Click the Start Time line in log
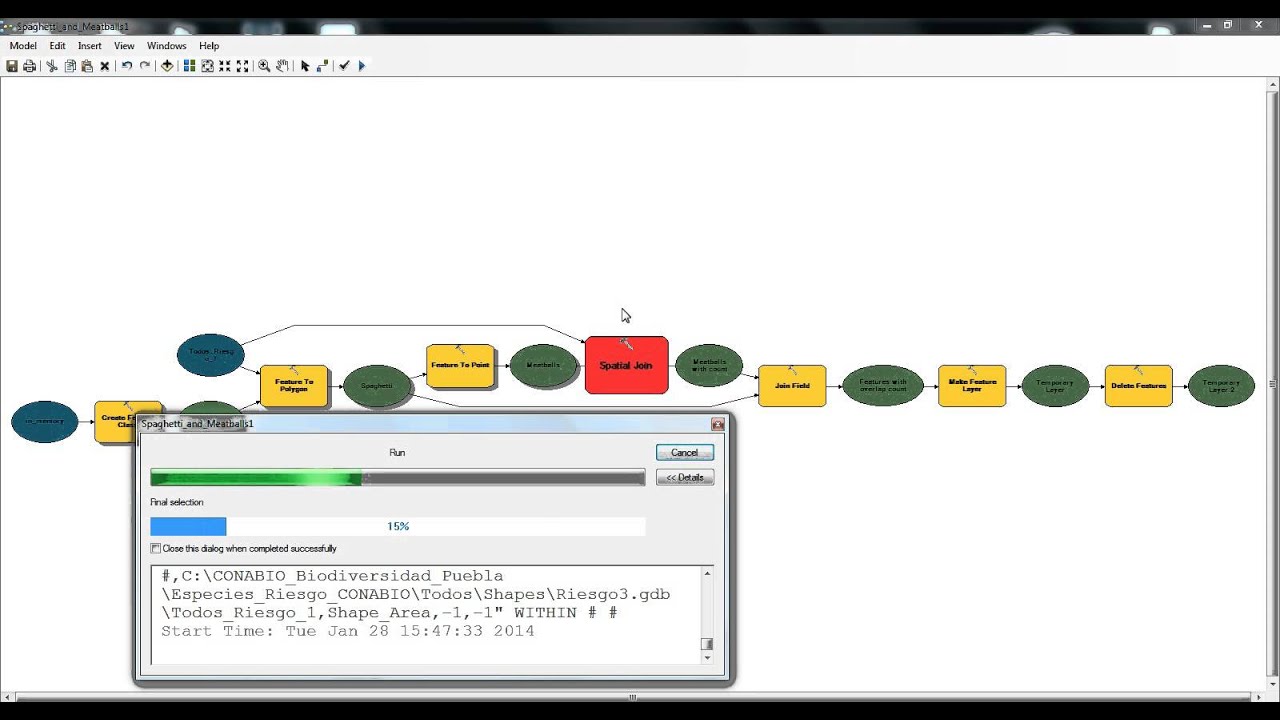Image resolution: width=1280 pixels, height=720 pixels. pyautogui.click(x=348, y=631)
